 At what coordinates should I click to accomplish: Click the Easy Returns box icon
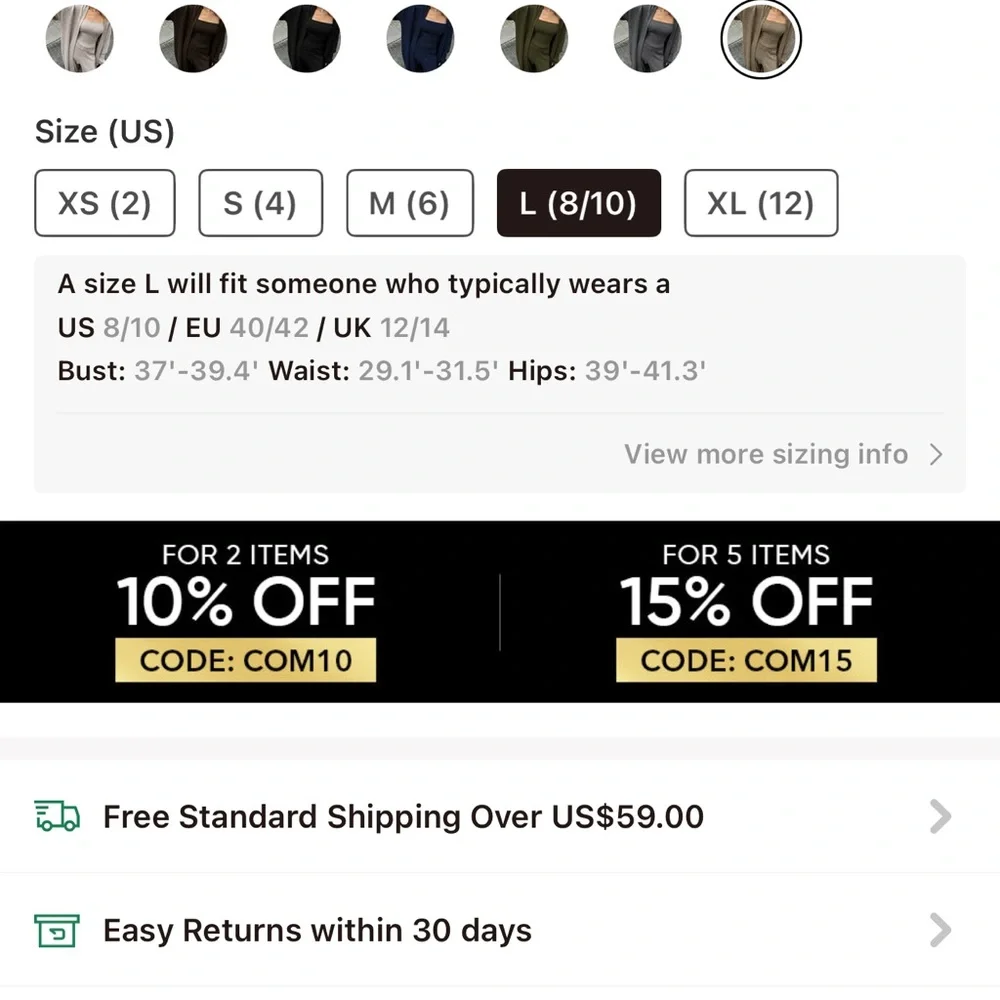click(x=57, y=930)
